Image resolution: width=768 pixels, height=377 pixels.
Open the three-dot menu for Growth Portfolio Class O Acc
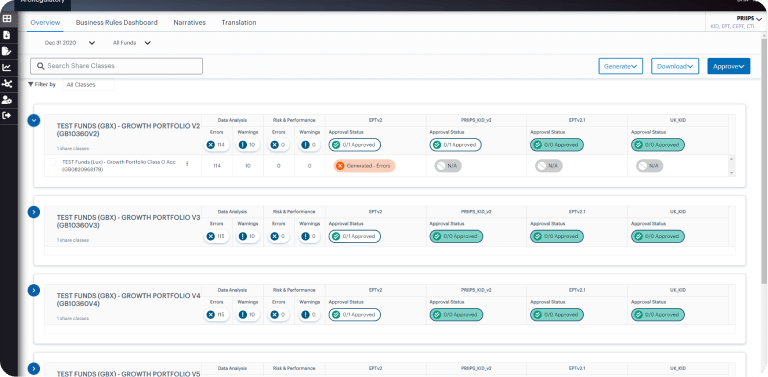(187, 164)
